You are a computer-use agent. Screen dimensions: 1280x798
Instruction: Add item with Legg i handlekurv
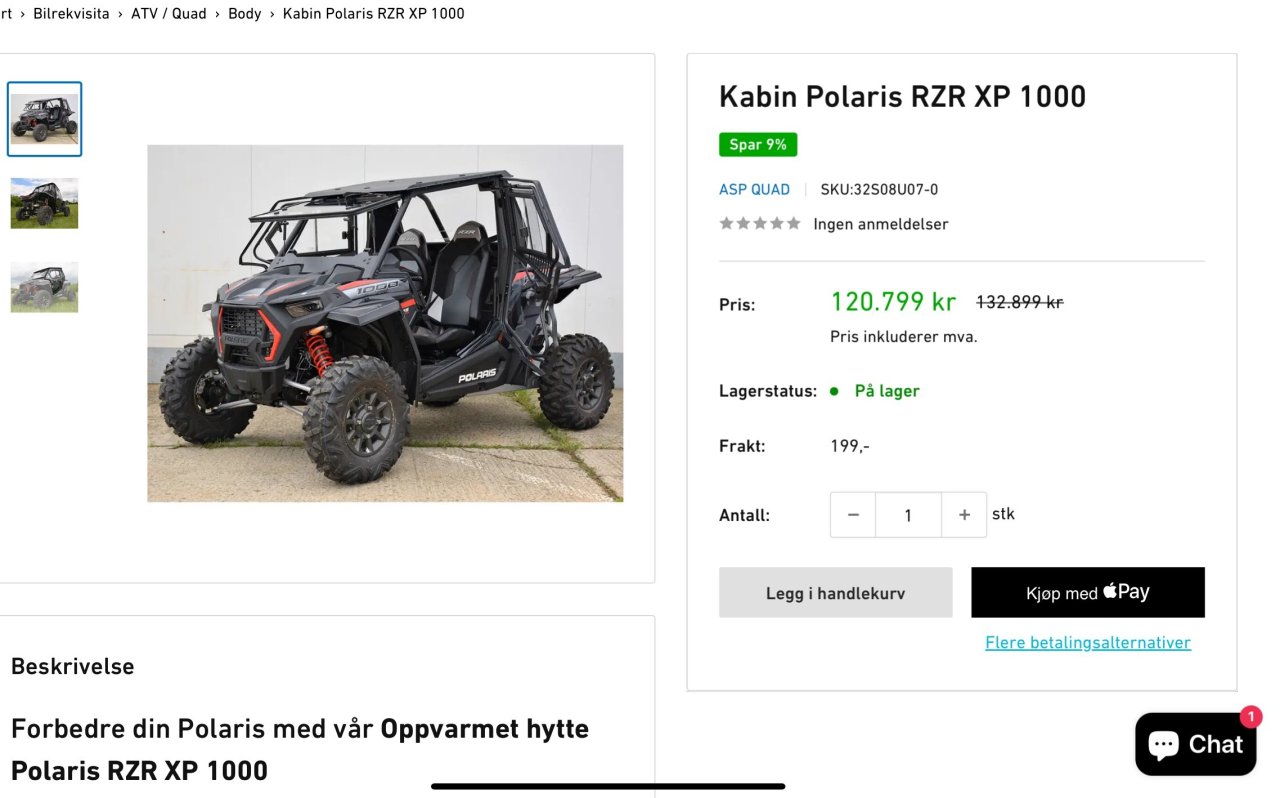[836, 593]
